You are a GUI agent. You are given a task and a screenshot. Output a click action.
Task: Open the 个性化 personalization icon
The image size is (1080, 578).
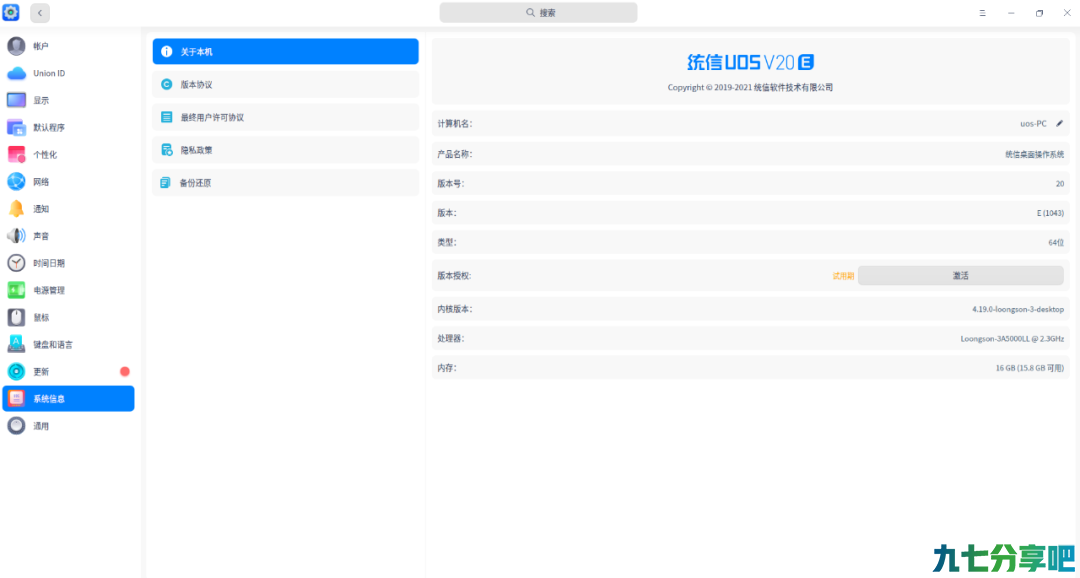point(16,154)
